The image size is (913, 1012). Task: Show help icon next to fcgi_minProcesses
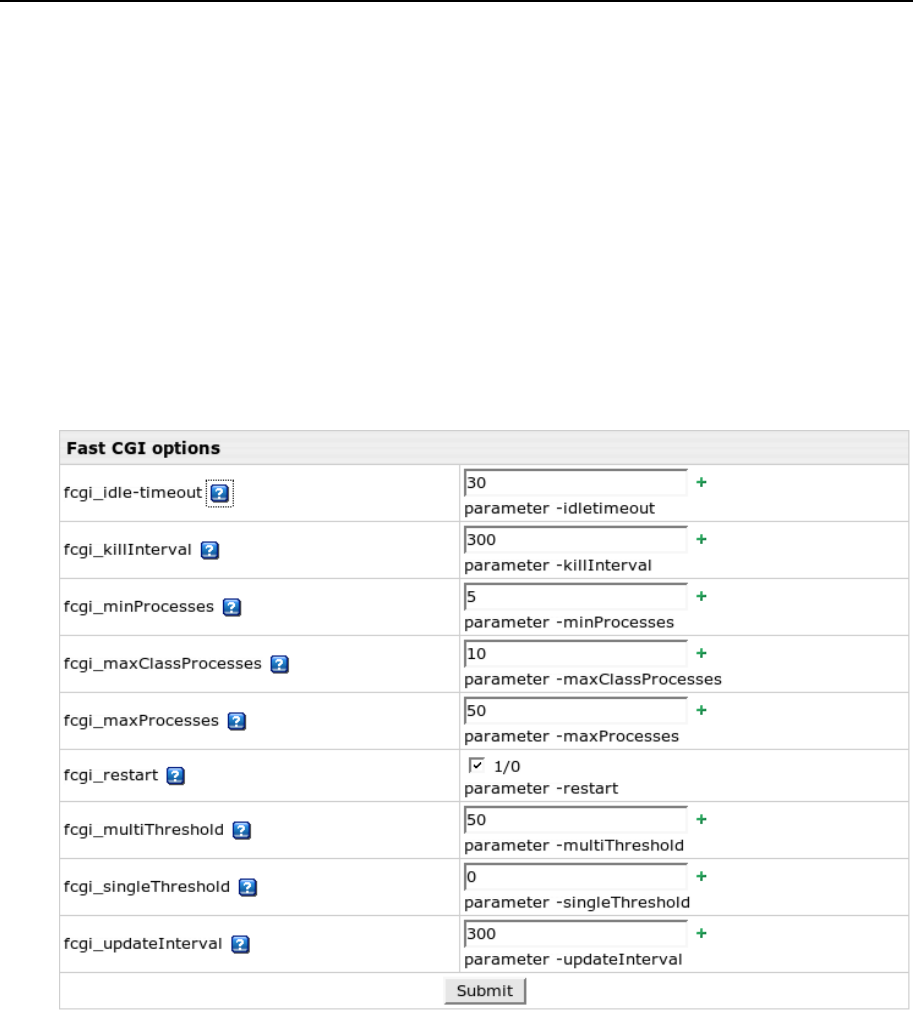point(232,607)
